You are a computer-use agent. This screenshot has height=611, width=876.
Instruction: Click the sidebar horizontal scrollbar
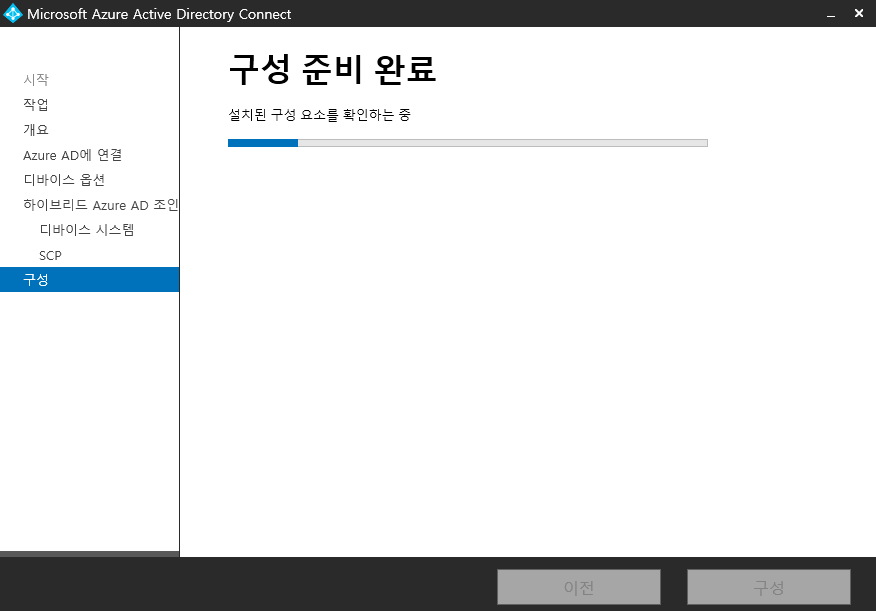pyautogui.click(x=89, y=554)
